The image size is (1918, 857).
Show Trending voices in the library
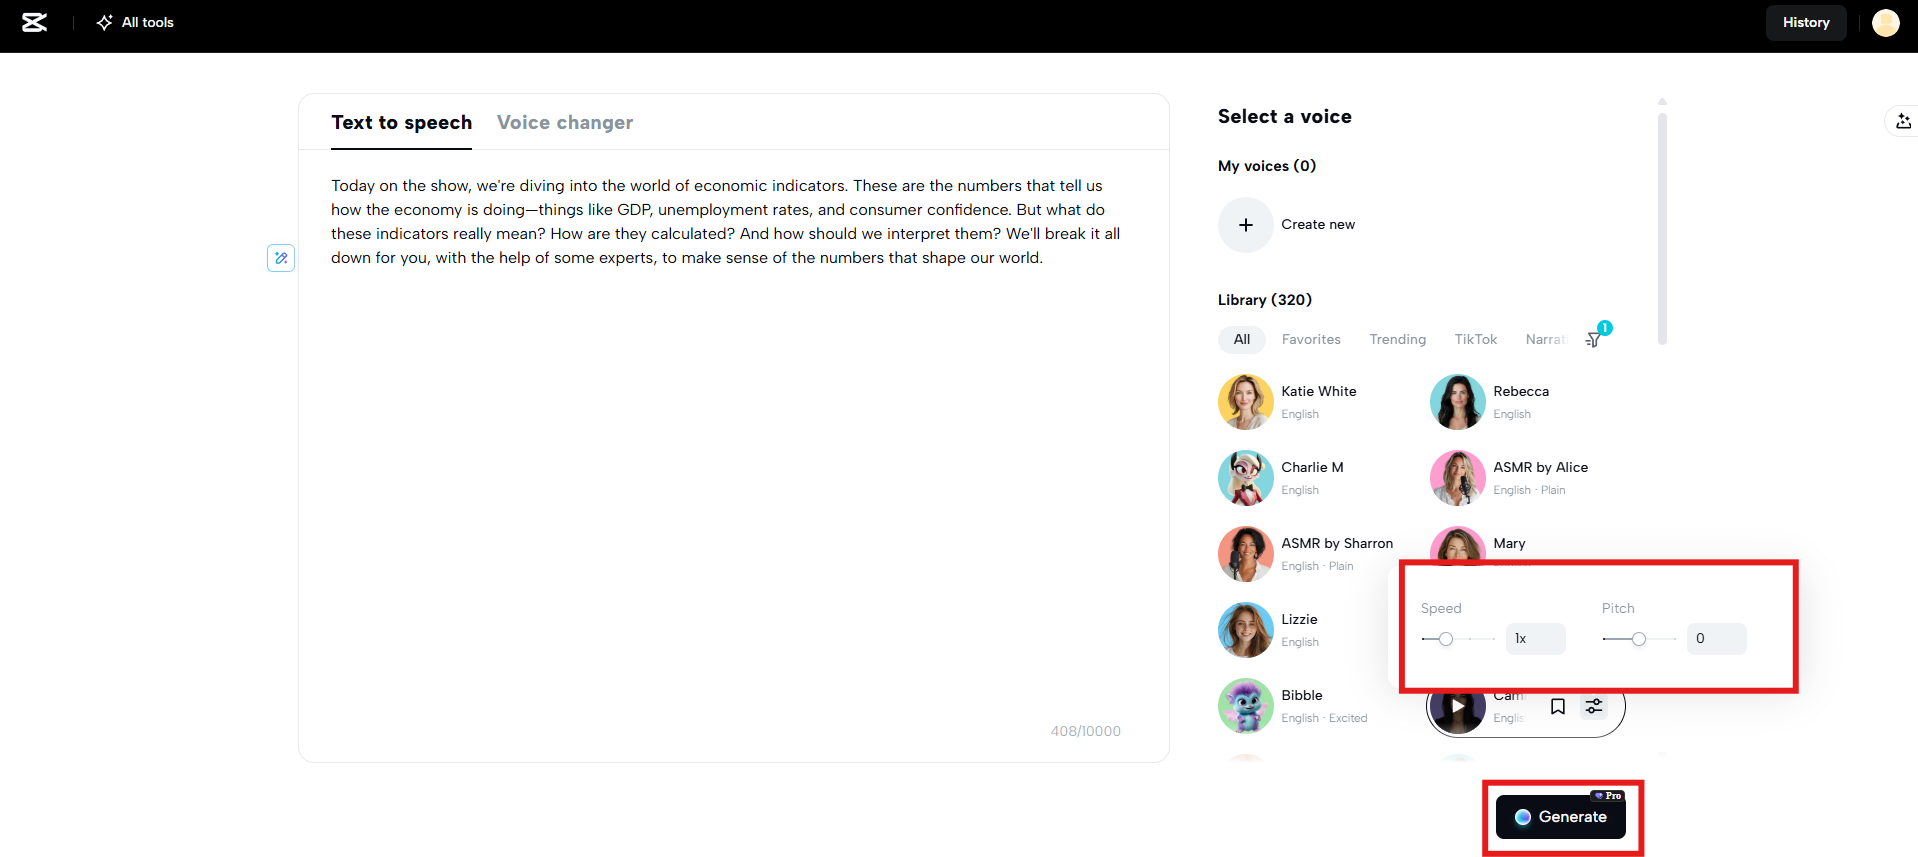pos(1397,340)
